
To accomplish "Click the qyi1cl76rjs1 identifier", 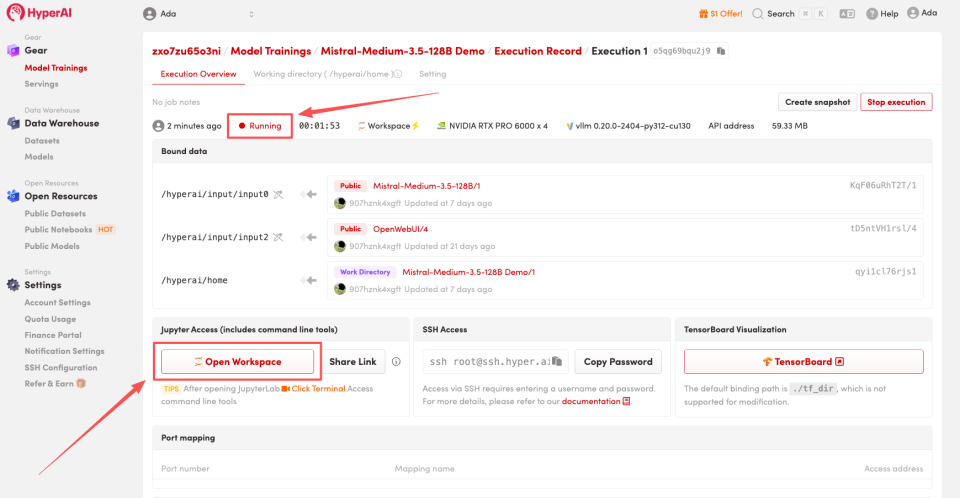I will [x=886, y=271].
